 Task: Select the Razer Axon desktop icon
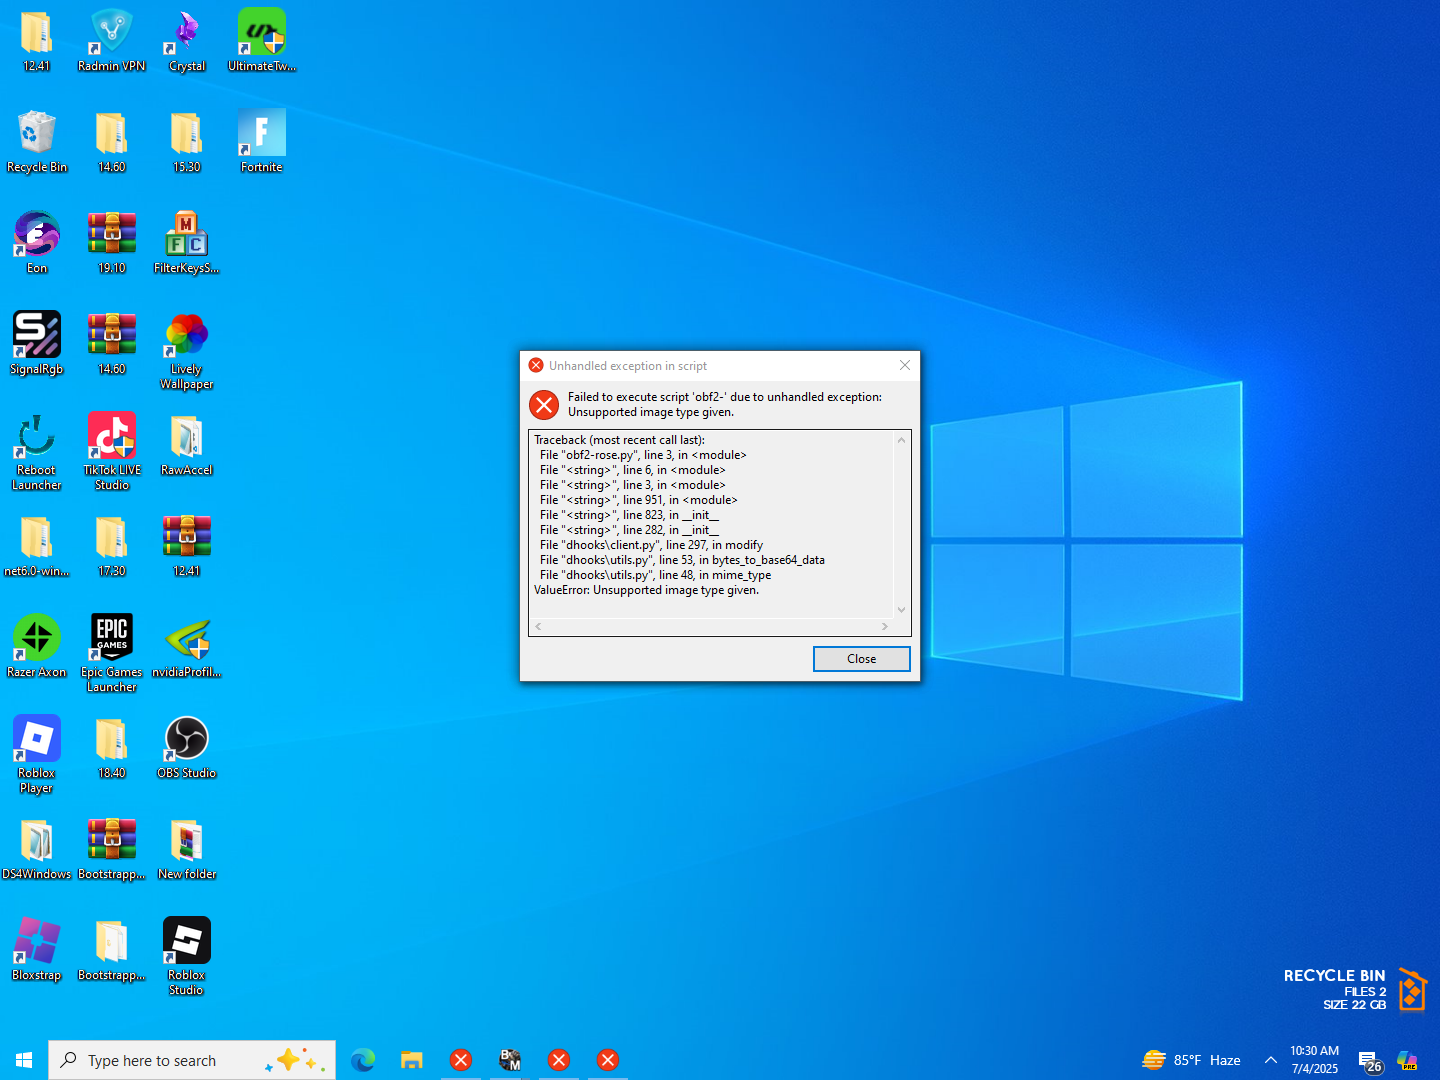pyautogui.click(x=37, y=640)
